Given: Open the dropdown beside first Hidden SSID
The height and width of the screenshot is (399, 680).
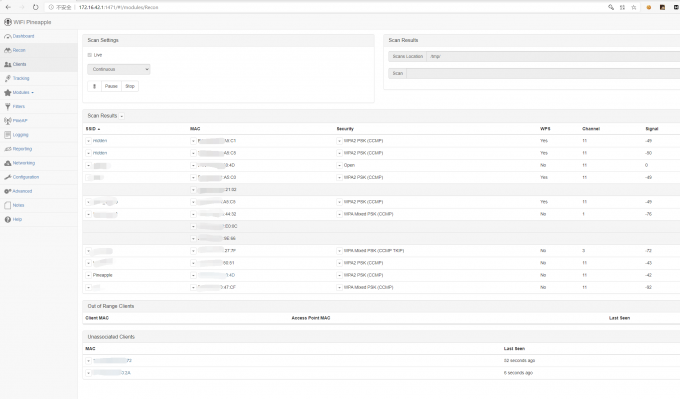Looking at the screenshot, I should point(88,141).
